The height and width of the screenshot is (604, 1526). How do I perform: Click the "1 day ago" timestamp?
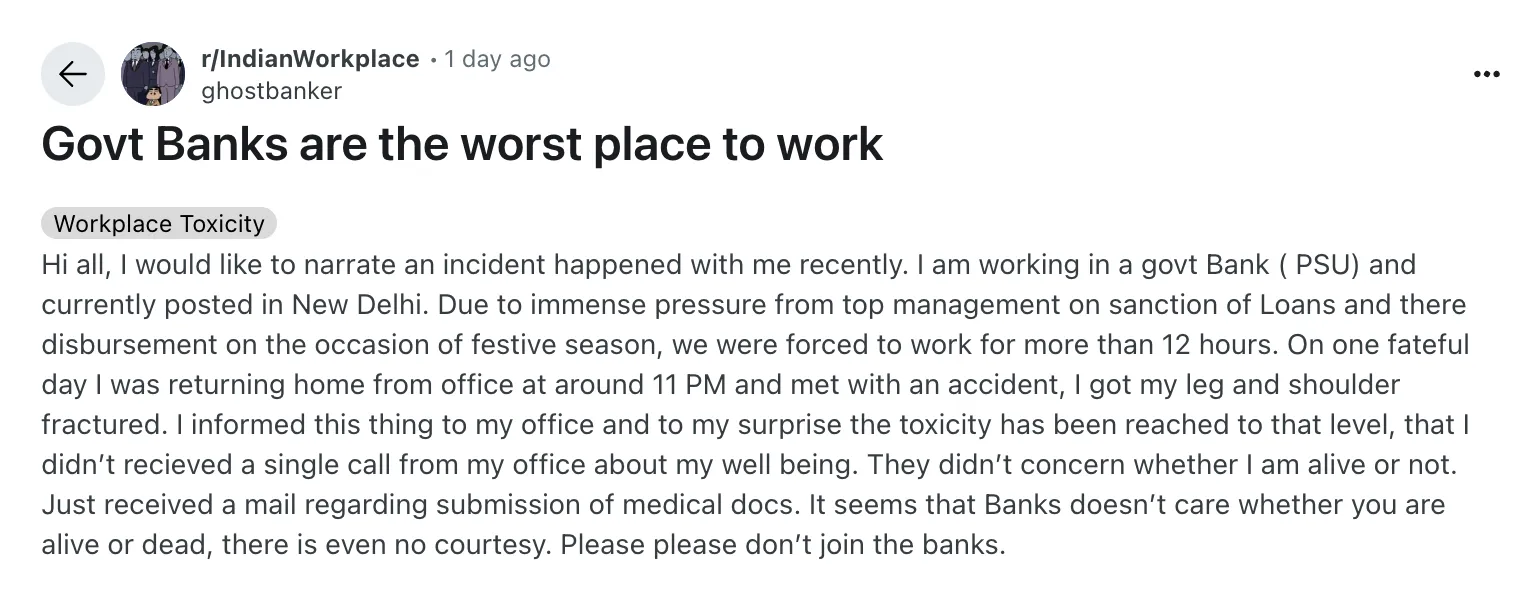[x=497, y=59]
